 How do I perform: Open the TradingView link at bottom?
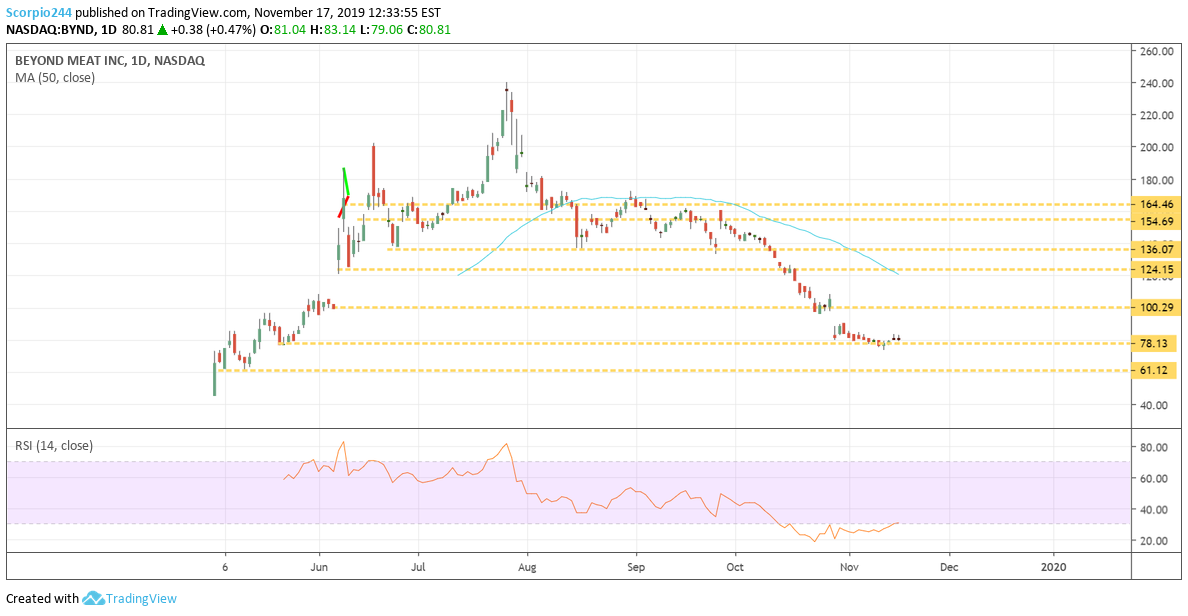pyautogui.click(x=141, y=599)
